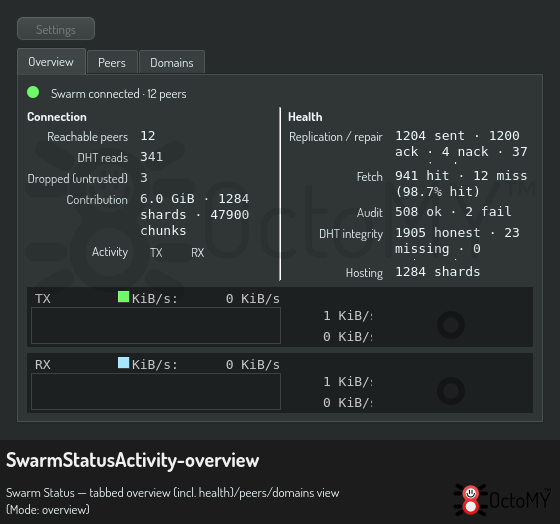
Task: Click the Dropped (untrusted) value 3
Action: pyautogui.click(x=144, y=178)
